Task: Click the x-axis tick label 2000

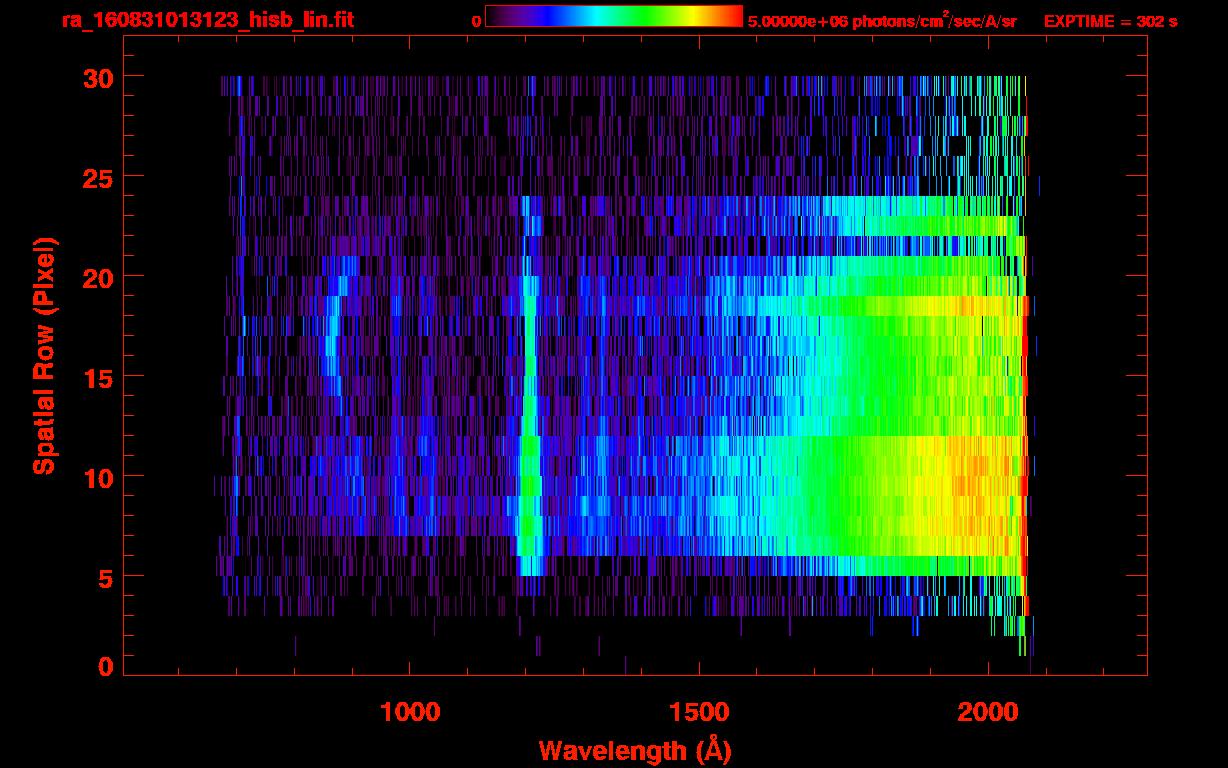Action: [x=989, y=712]
